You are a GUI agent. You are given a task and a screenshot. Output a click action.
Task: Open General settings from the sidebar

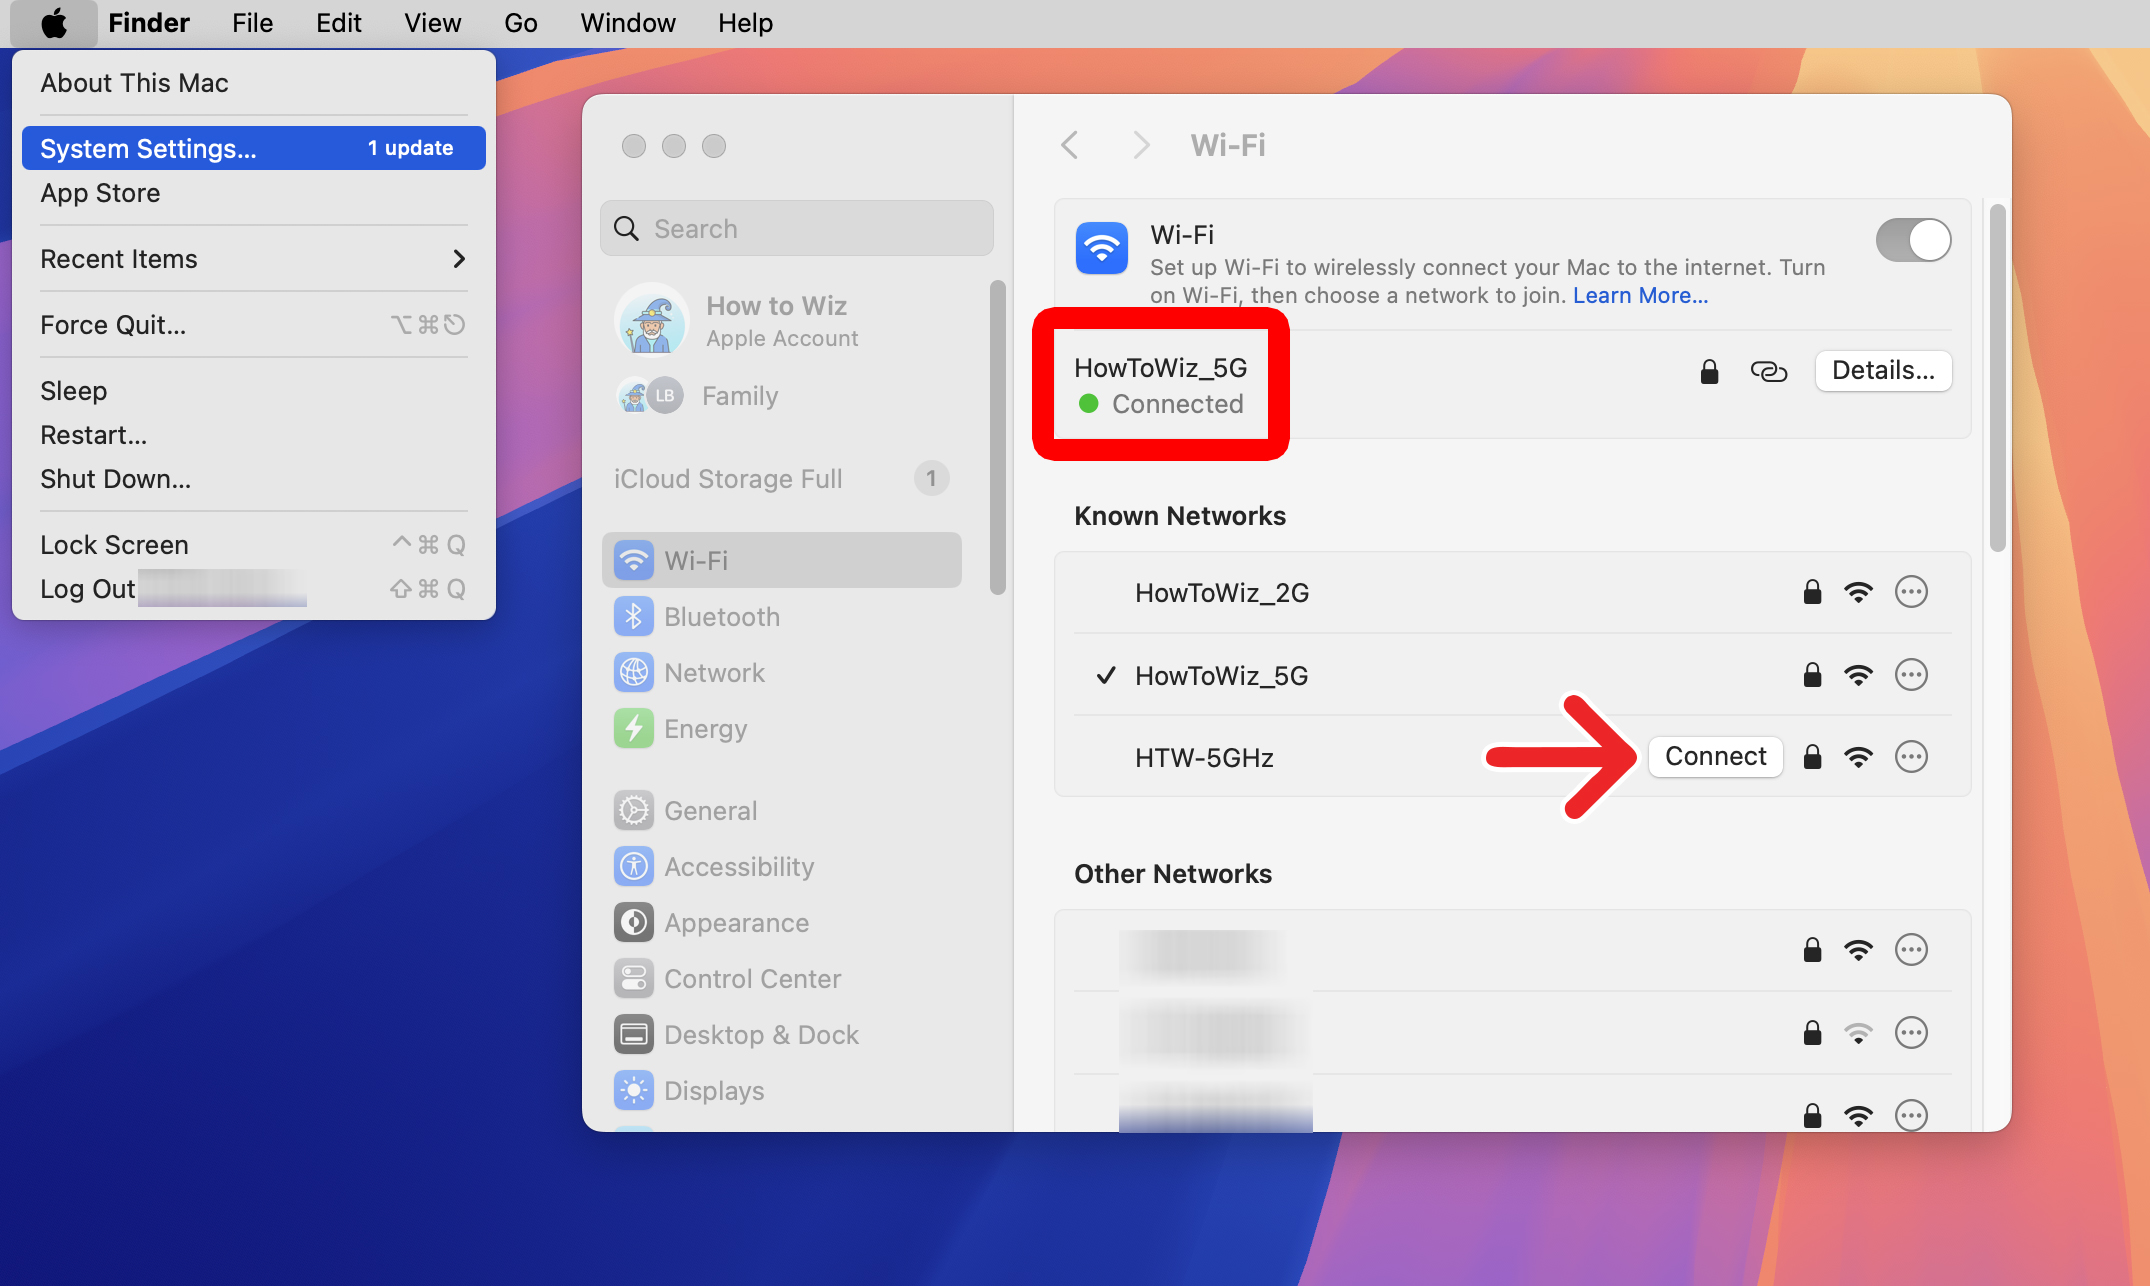[x=710, y=810]
